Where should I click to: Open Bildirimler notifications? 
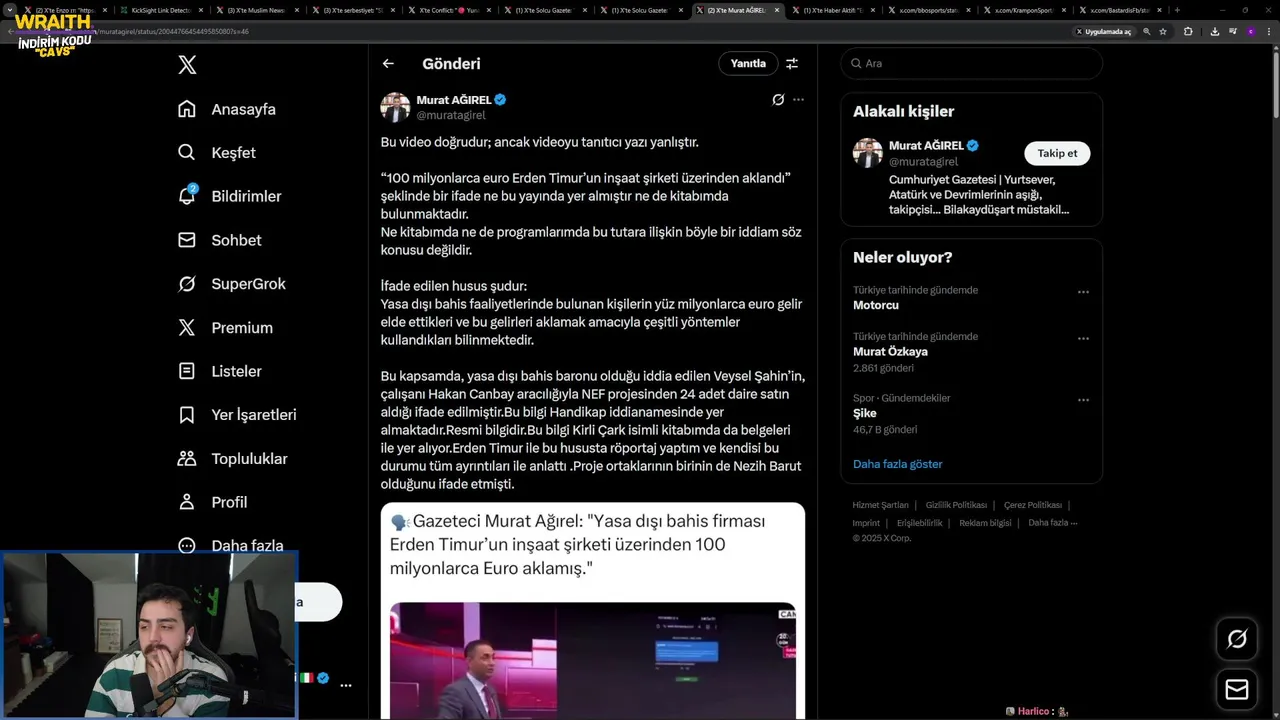pos(229,196)
